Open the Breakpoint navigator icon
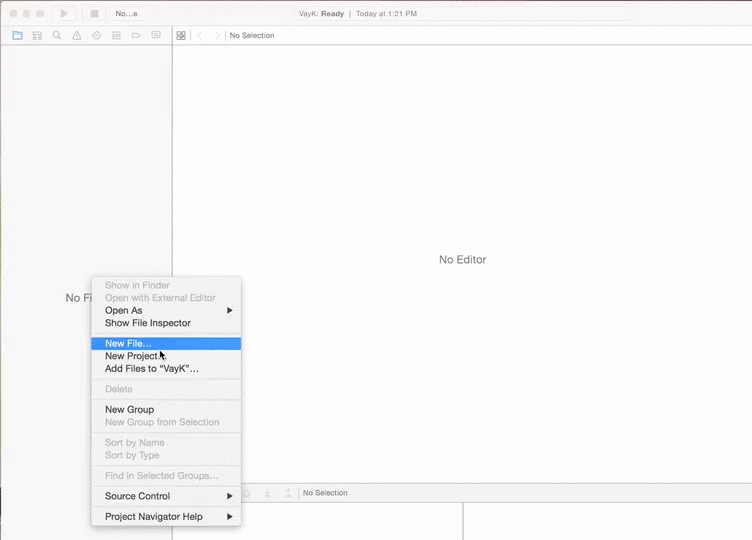Viewport: 752px width, 540px height. pyautogui.click(x=136, y=35)
